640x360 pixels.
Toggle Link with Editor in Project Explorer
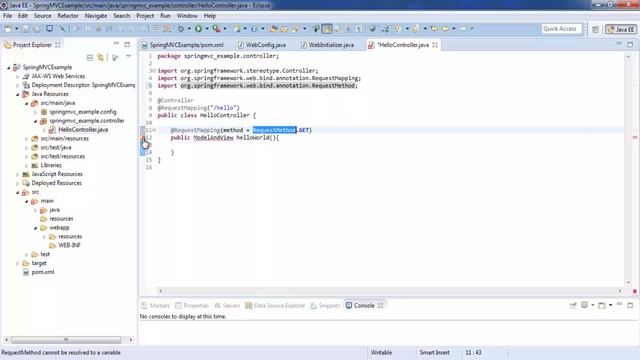click(x=100, y=58)
